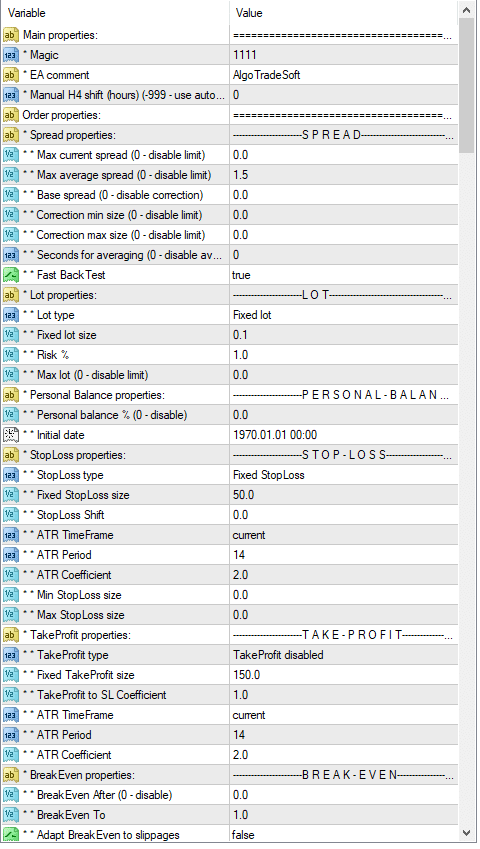The image size is (480, 849).
Task: Select ATR Coefficient label under TakeProfit properties
Action: tap(67, 755)
